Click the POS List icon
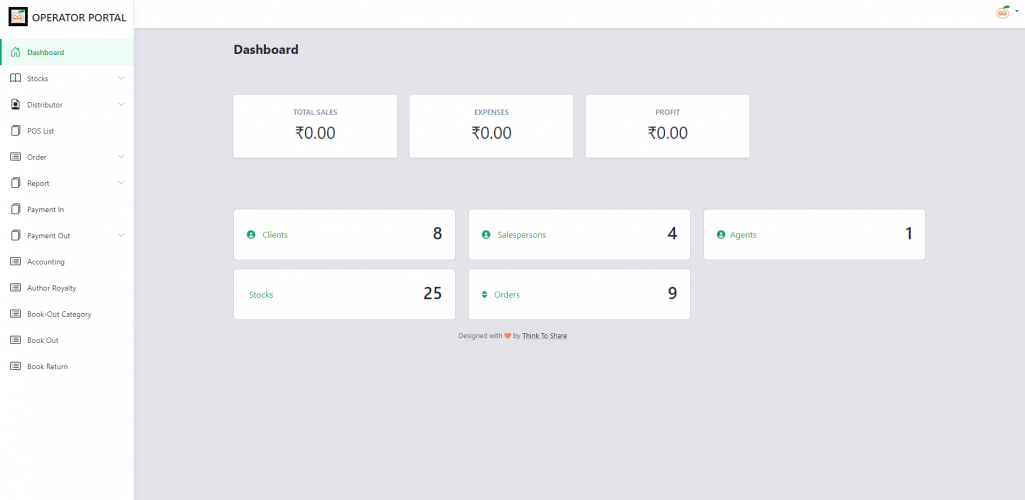Viewport: 1025px width, 500px height. click(x=15, y=131)
